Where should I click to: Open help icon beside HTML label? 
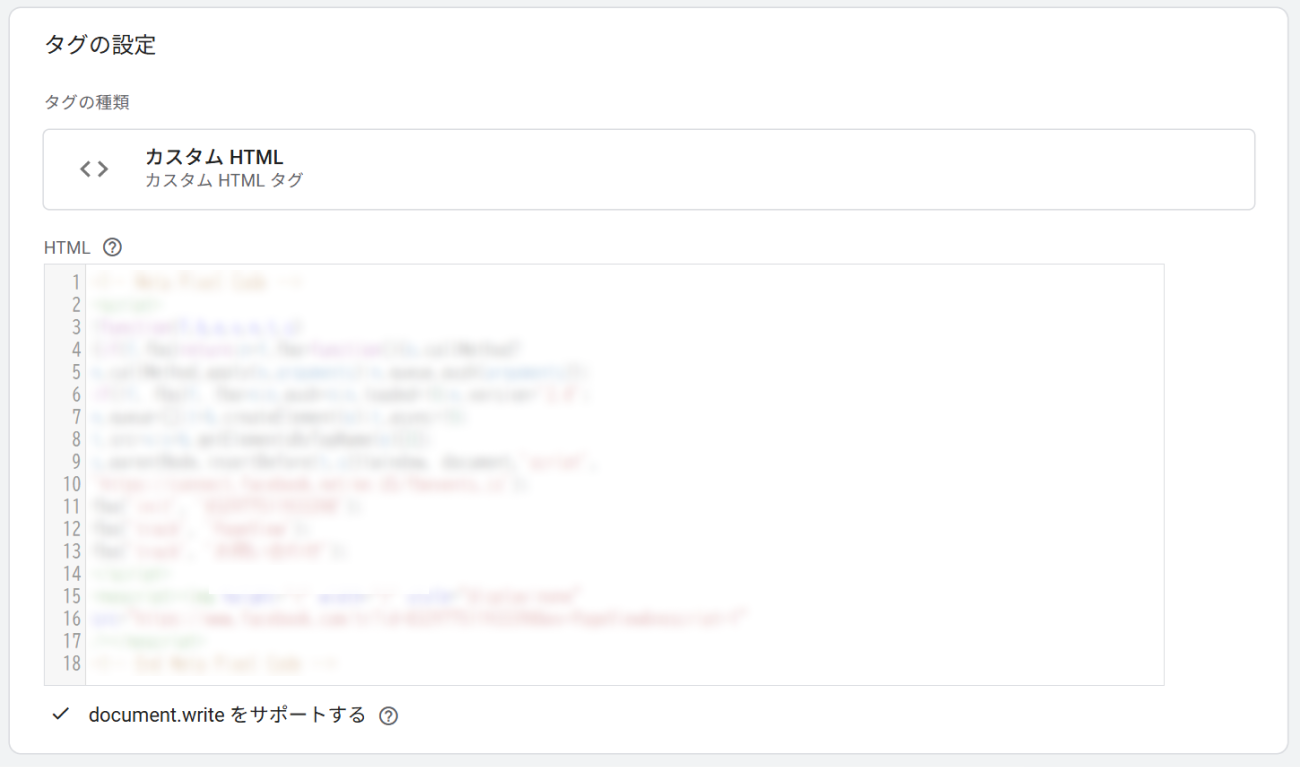pyautogui.click(x=113, y=247)
